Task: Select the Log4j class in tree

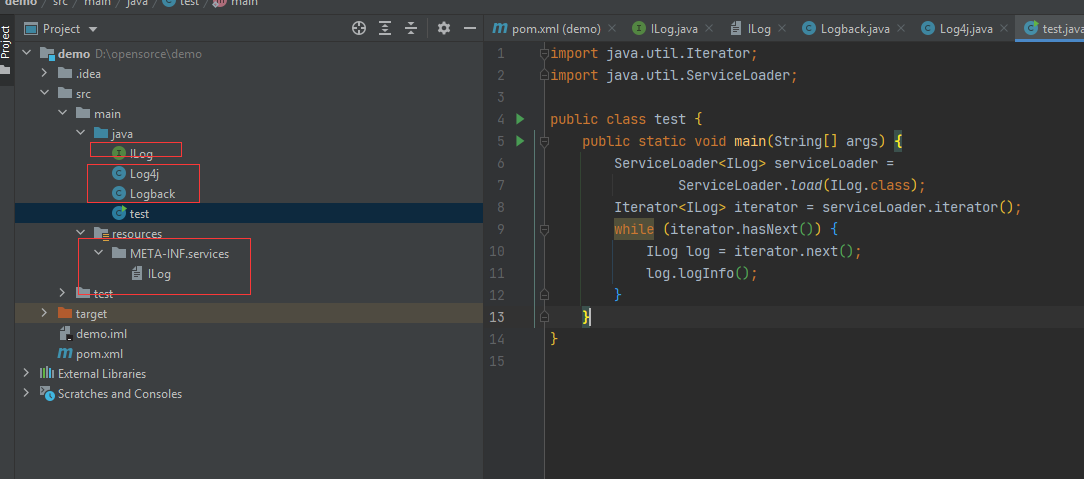Action: [x=144, y=173]
